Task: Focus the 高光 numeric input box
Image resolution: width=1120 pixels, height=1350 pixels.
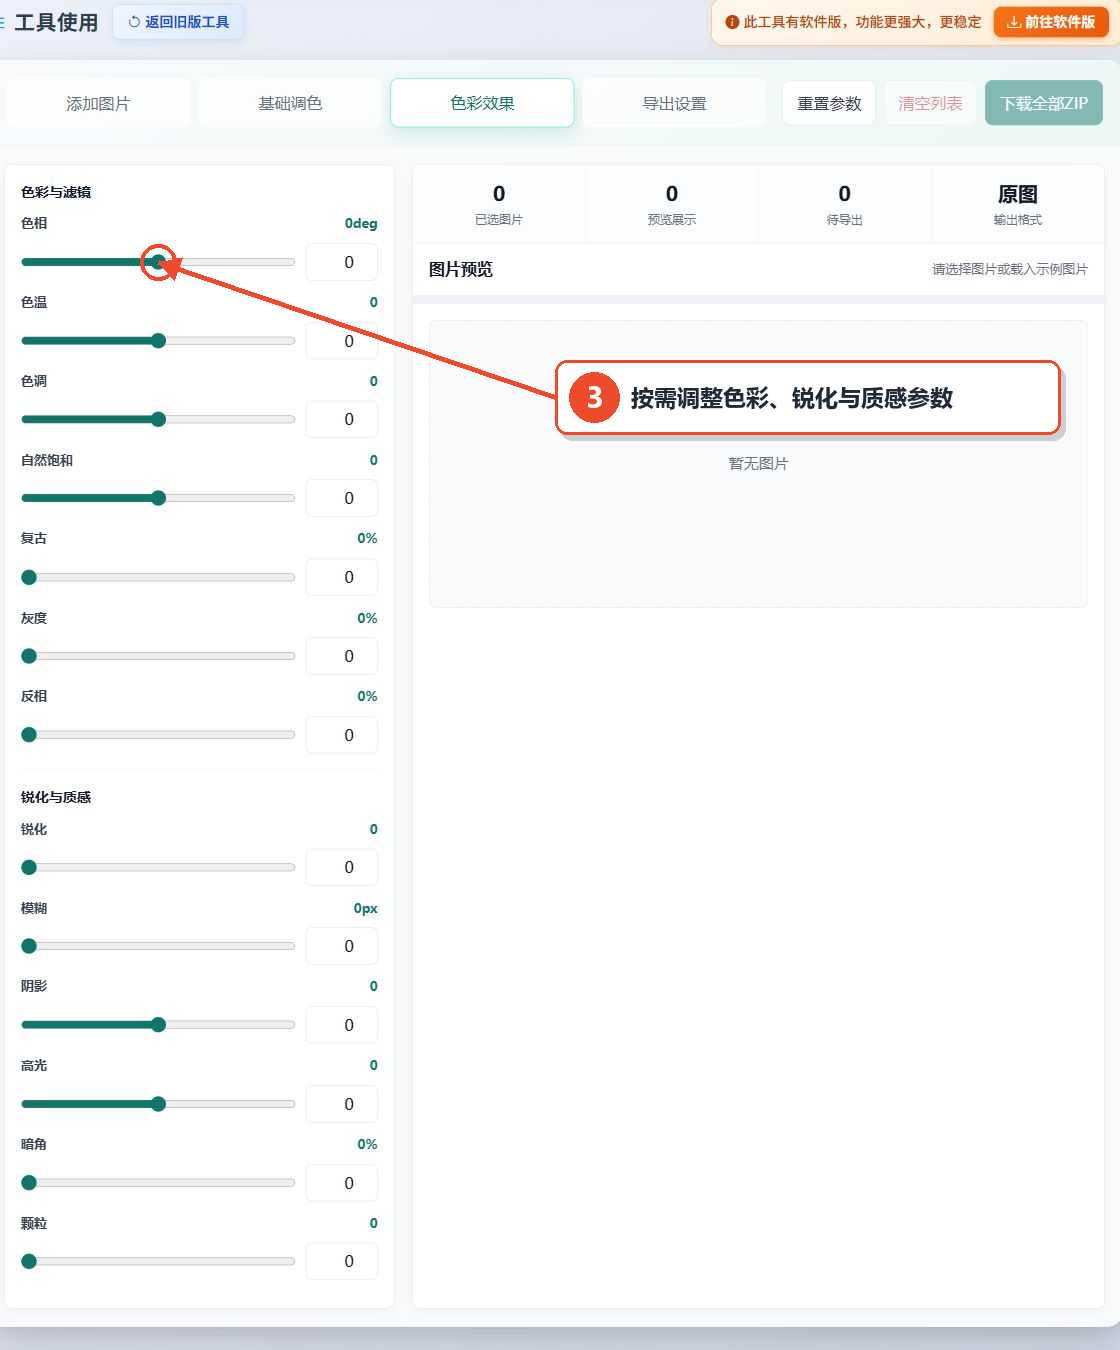Action: tap(342, 1104)
